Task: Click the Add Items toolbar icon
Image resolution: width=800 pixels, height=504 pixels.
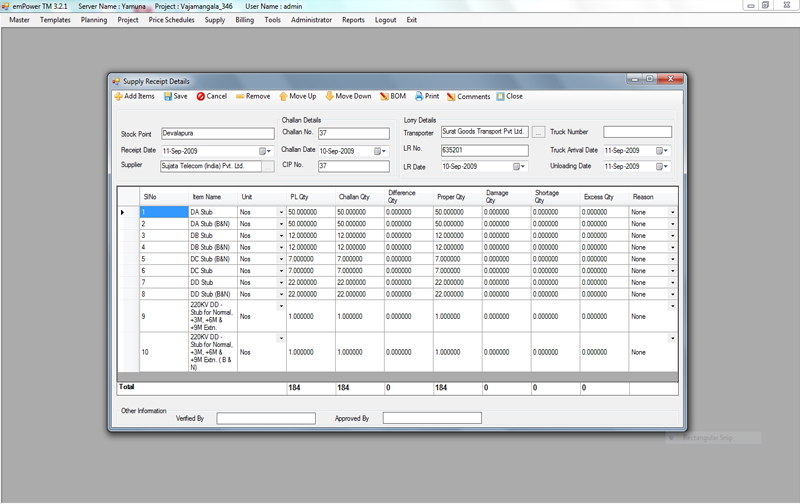Action: [x=134, y=97]
